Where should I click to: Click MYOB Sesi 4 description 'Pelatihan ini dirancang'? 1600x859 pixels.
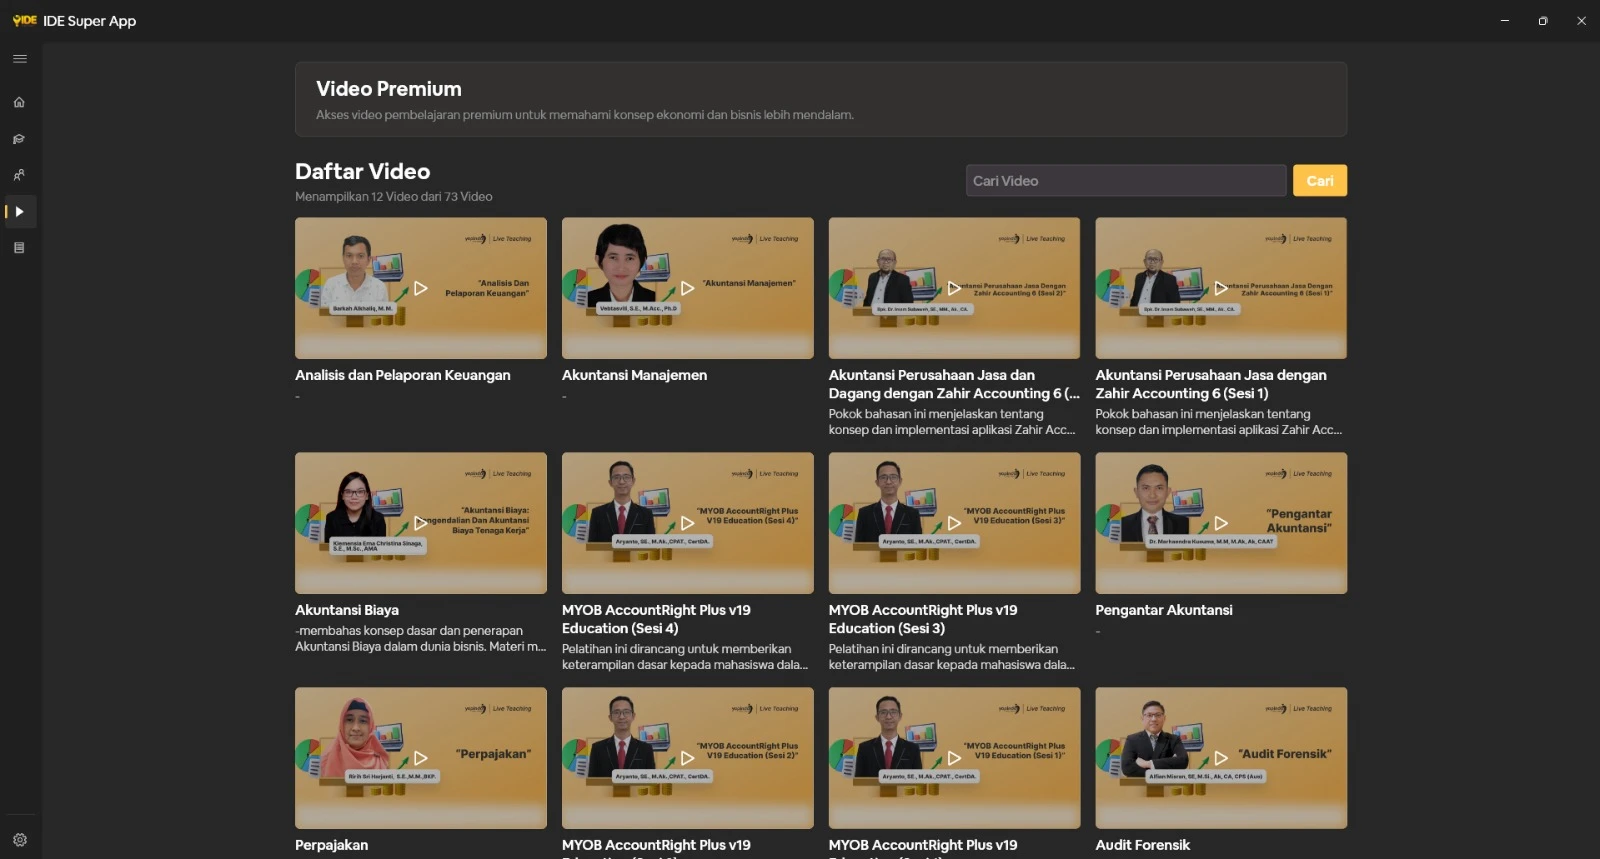[685, 657]
